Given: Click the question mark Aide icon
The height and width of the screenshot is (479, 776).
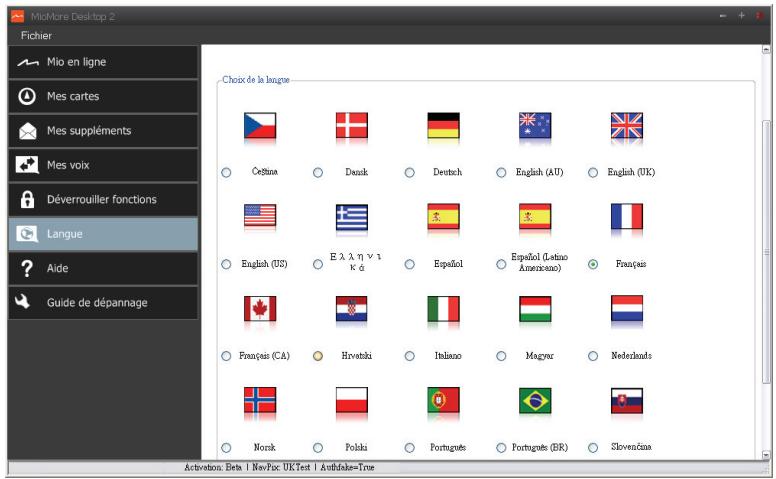Looking at the screenshot, I should (x=29, y=268).
